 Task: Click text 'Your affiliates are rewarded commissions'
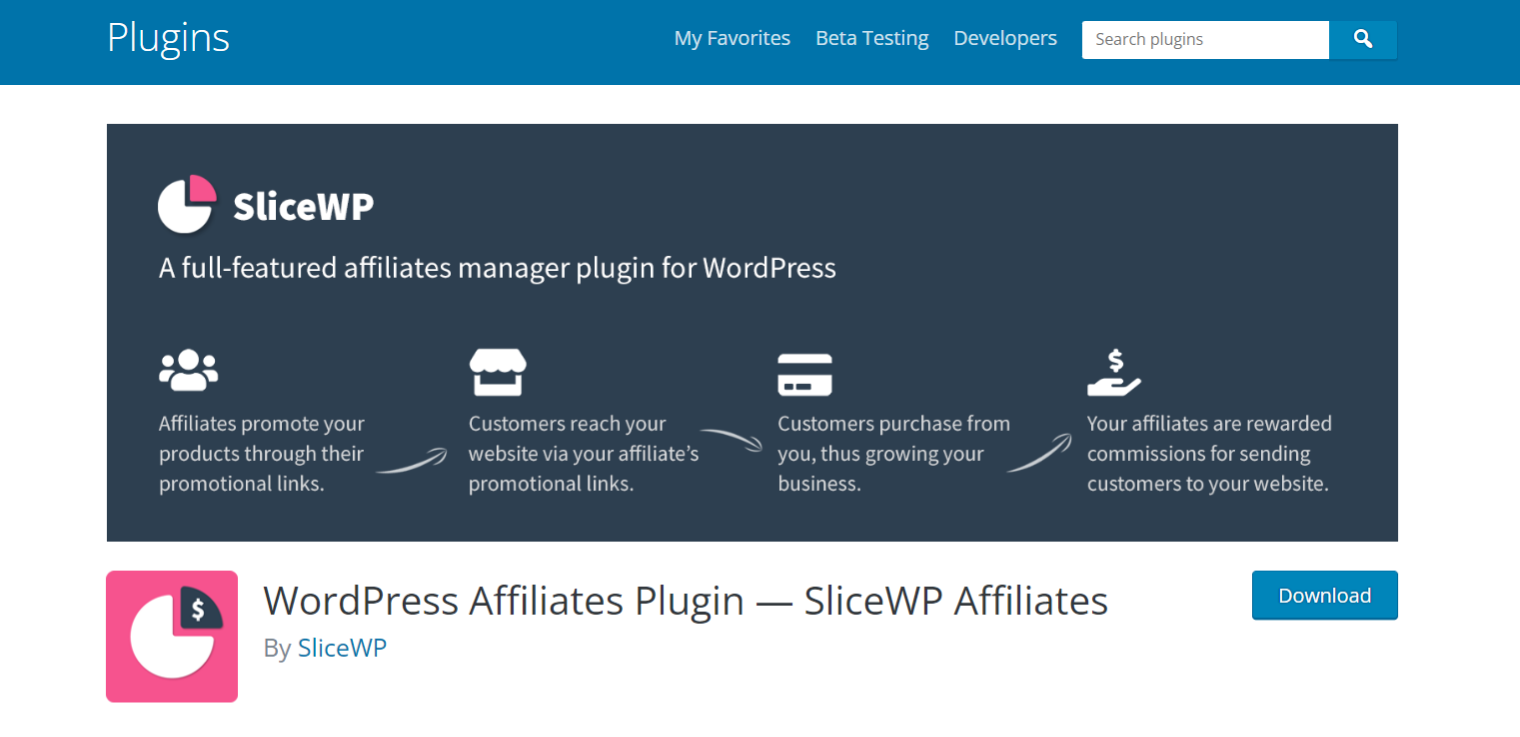point(1210,454)
